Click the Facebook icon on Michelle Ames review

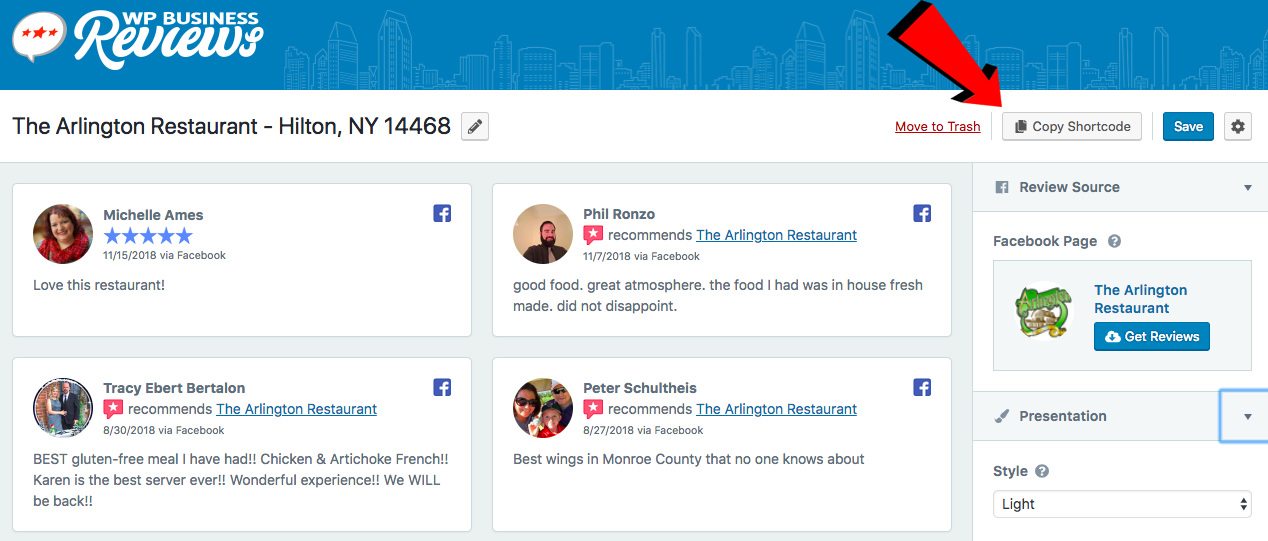(442, 213)
